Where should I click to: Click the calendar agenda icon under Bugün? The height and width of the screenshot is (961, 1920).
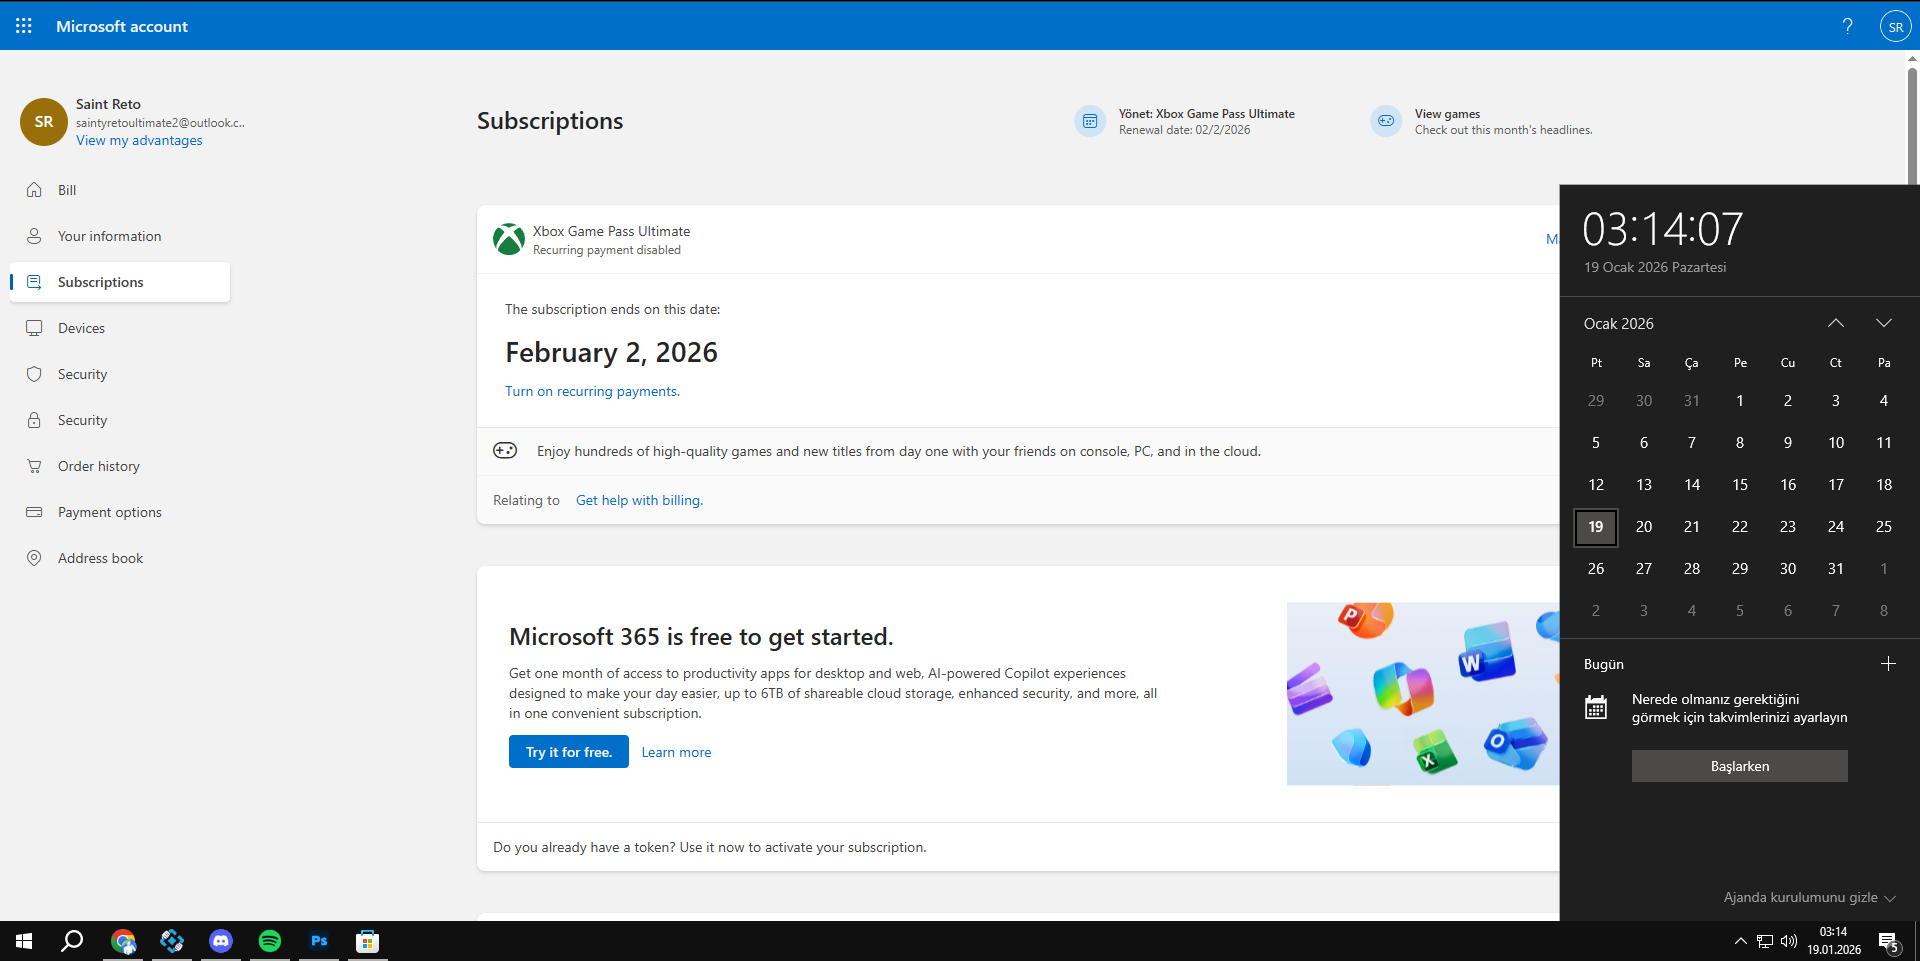coord(1596,708)
